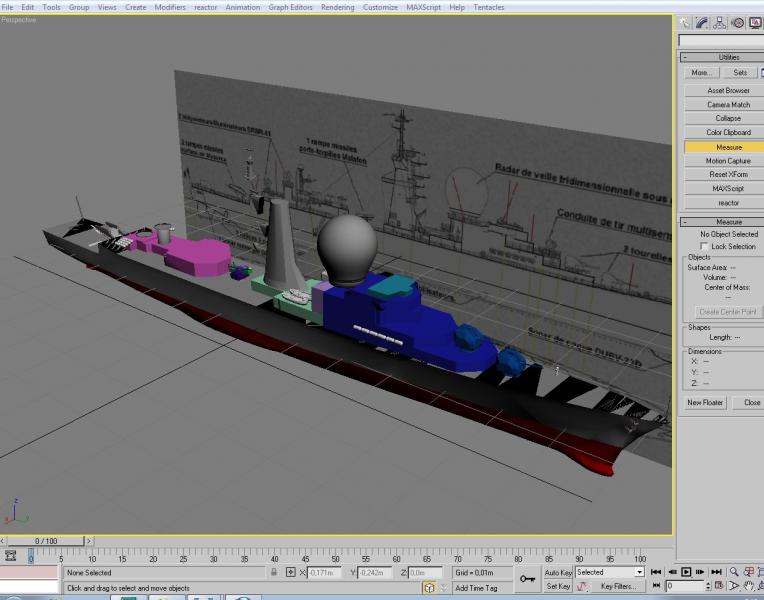Open the Color Clipboard utility

point(728,133)
